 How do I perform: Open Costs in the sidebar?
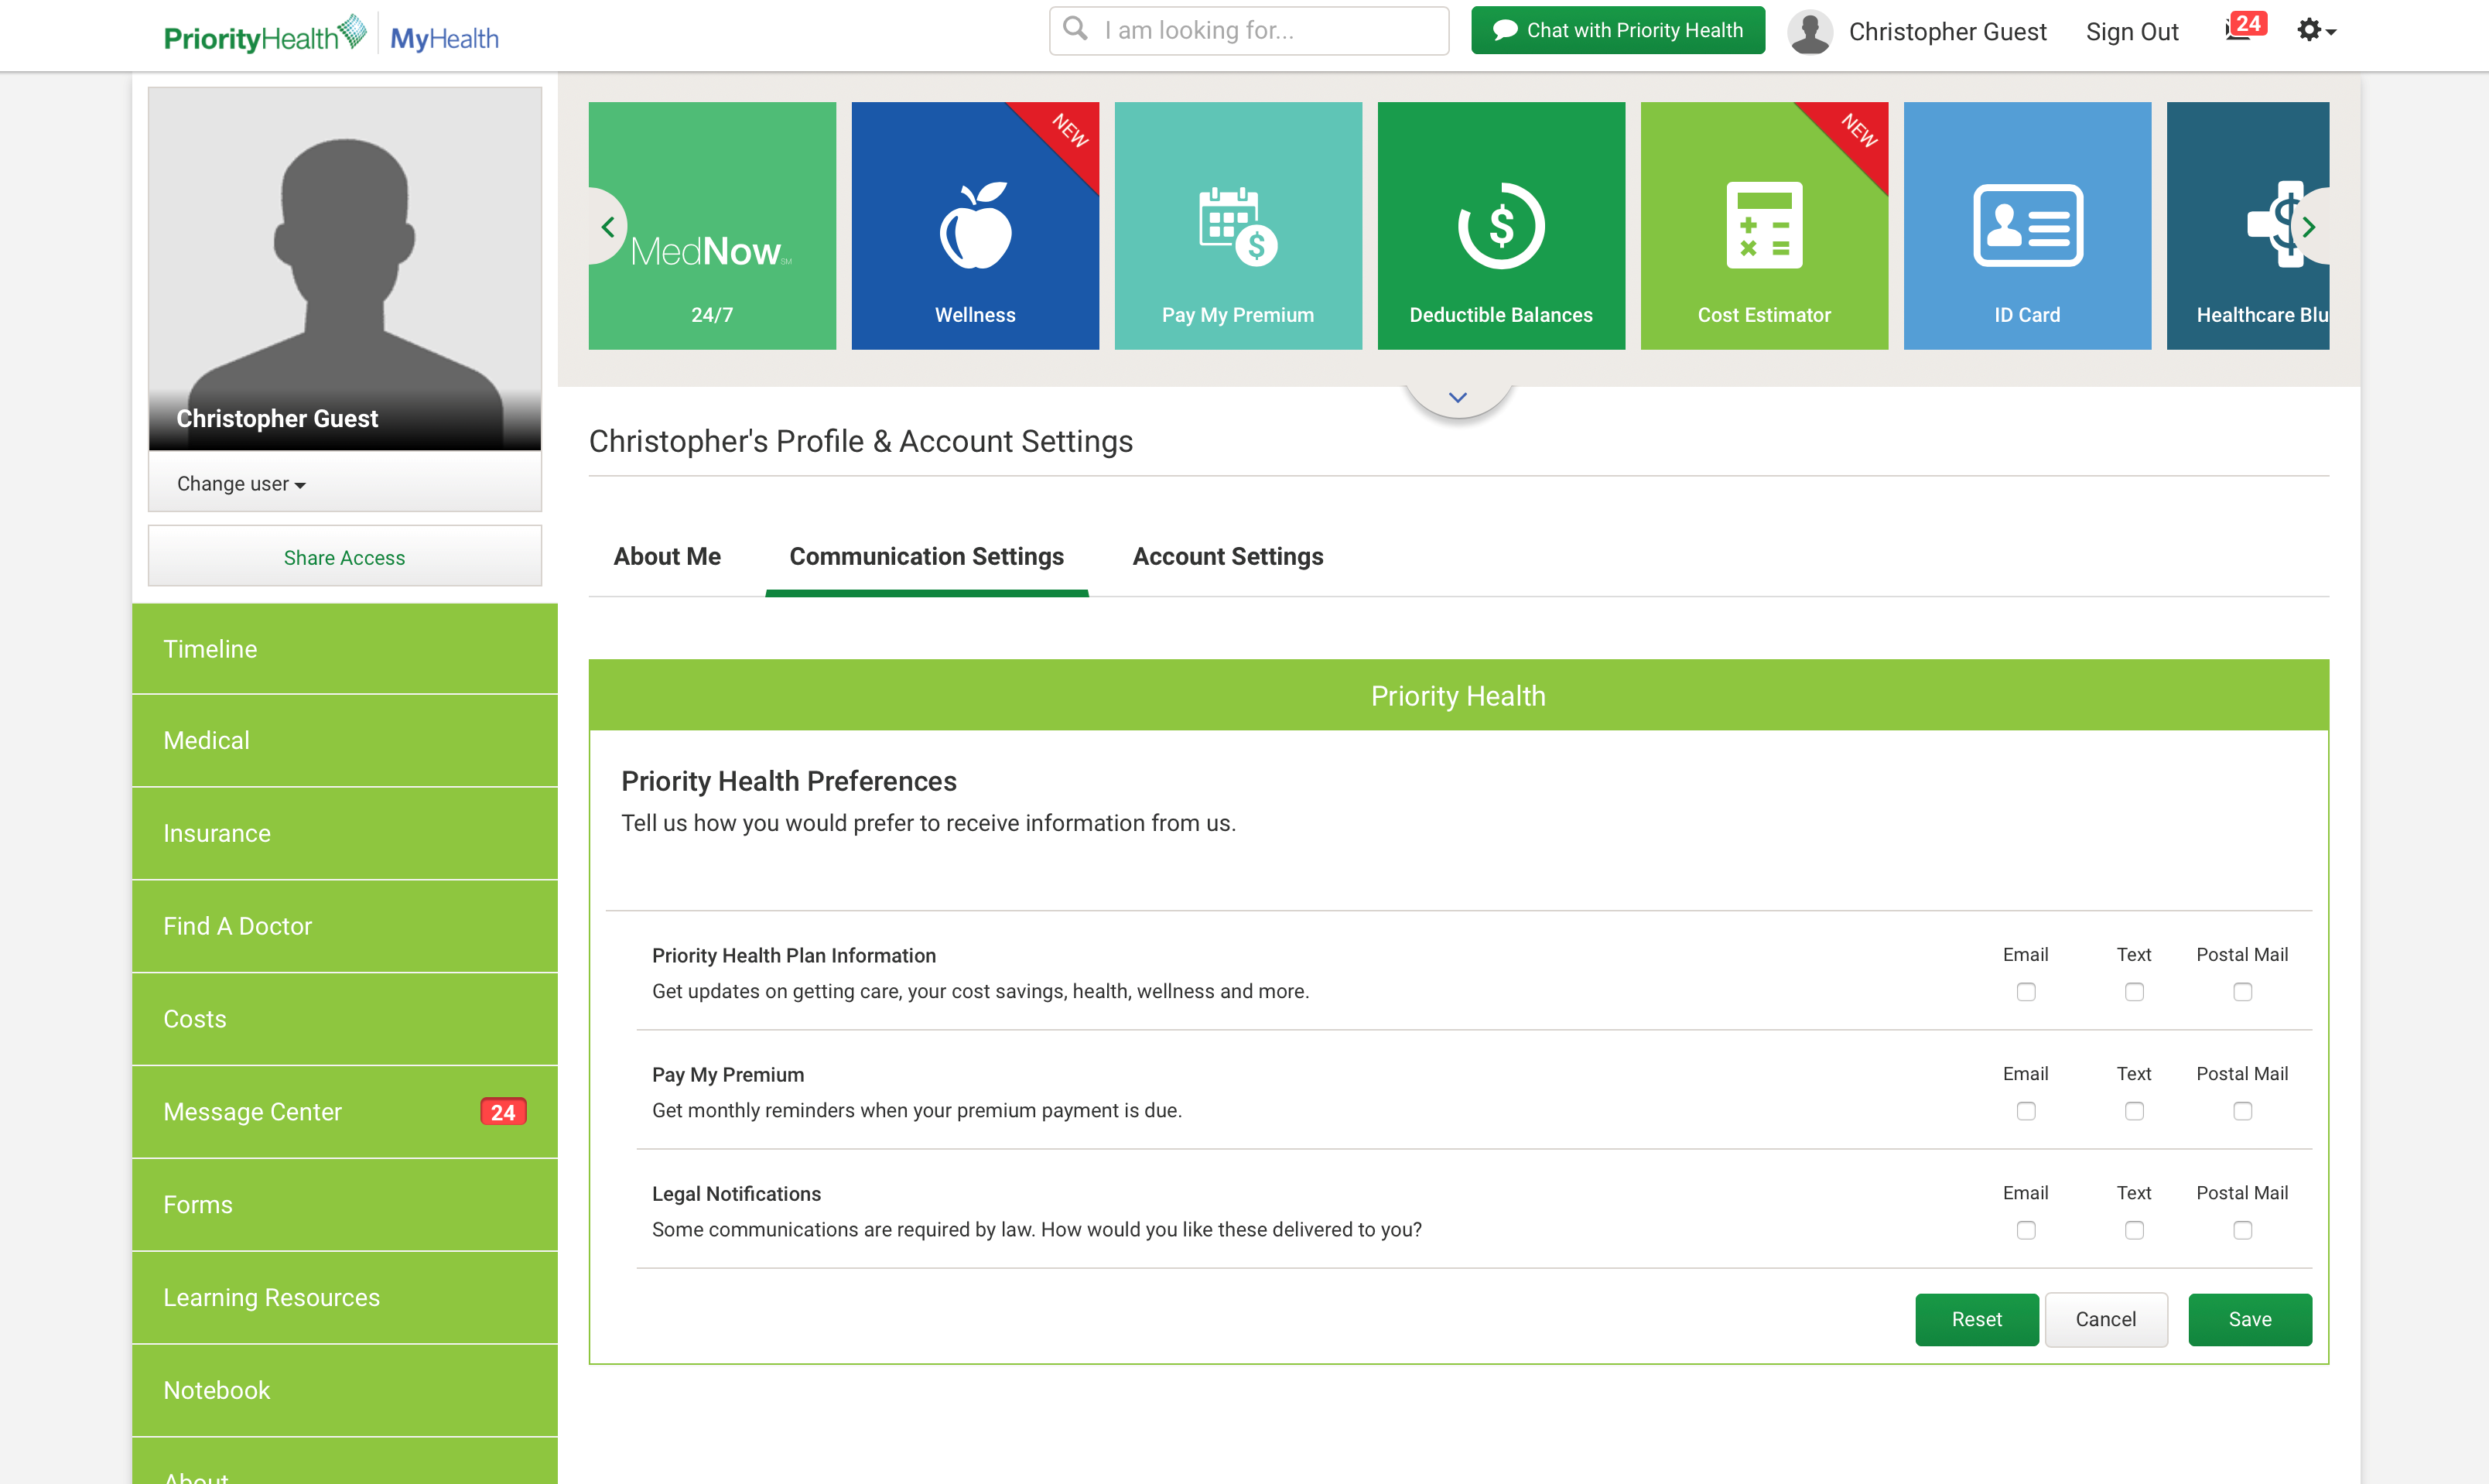point(345,1020)
